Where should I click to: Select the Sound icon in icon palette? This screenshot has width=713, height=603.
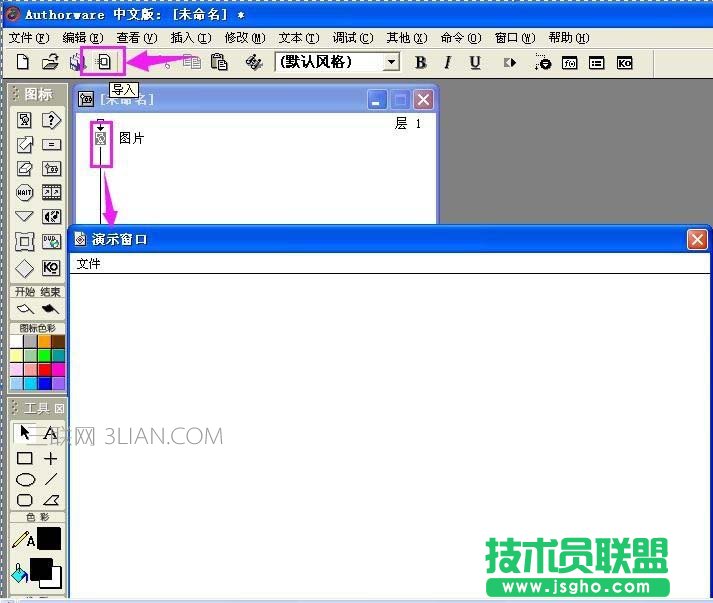click(51, 216)
